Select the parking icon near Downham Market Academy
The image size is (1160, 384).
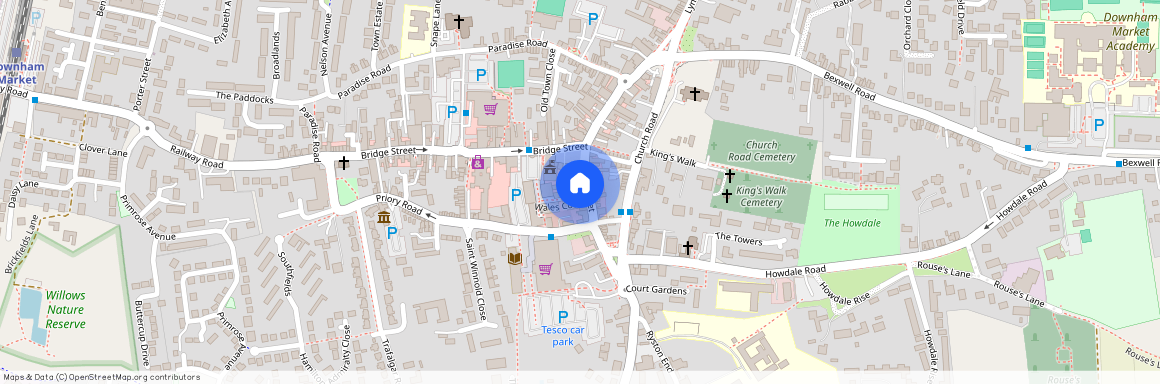coord(1099,125)
